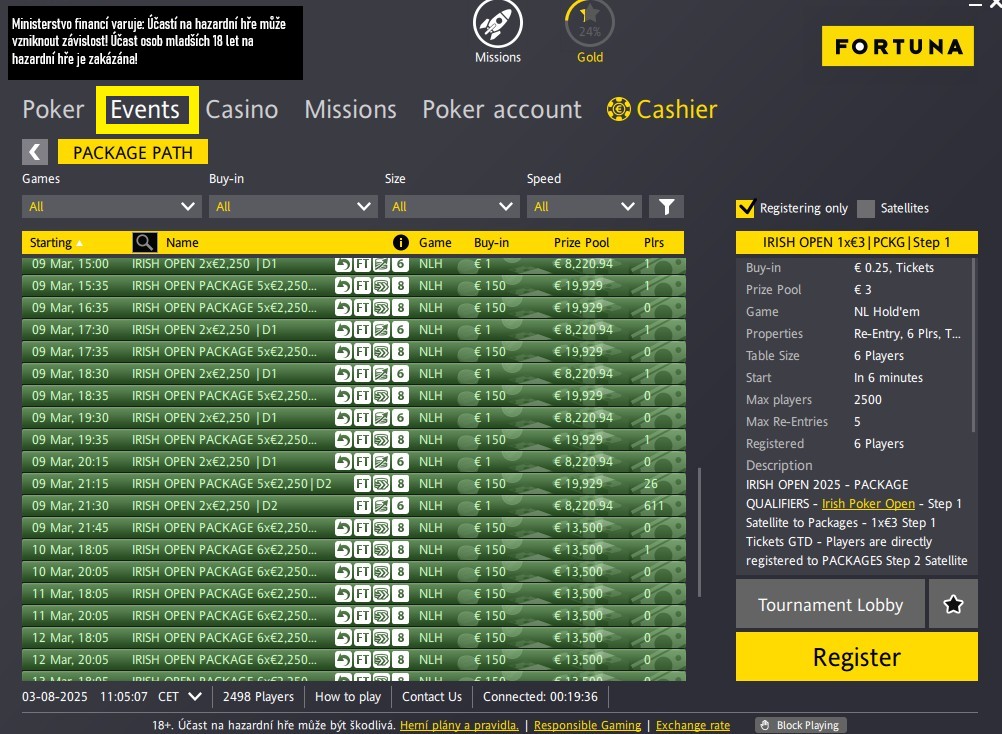
Task: Select the Events tab
Action: click(x=145, y=109)
